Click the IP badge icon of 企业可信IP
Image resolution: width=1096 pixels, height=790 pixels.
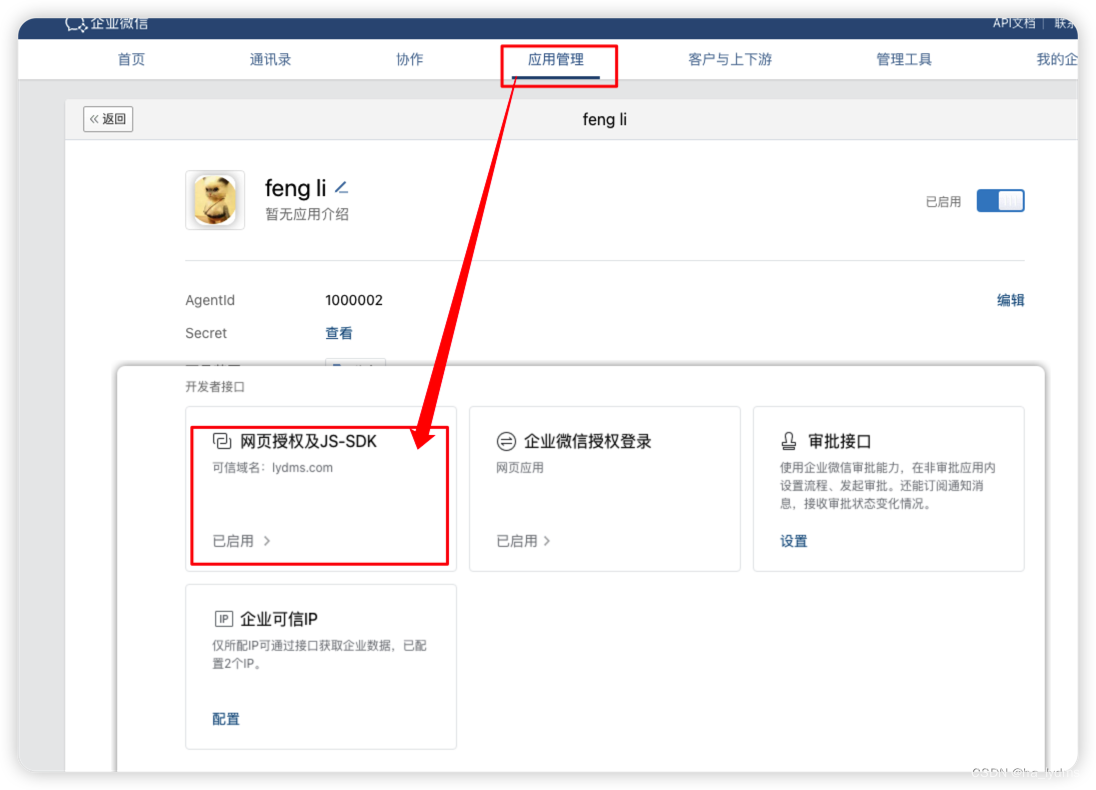click(223, 619)
